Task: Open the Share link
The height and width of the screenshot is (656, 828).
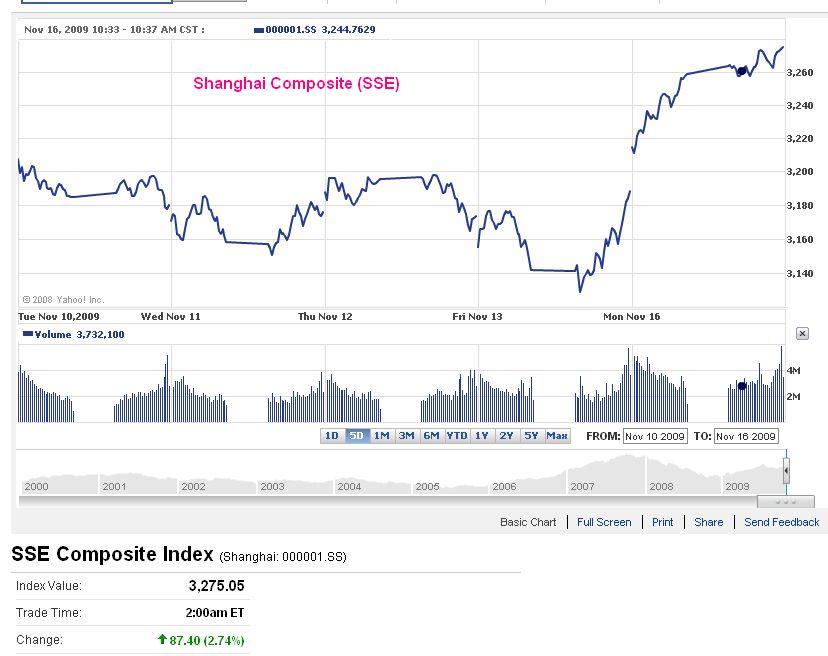Action: (x=708, y=522)
